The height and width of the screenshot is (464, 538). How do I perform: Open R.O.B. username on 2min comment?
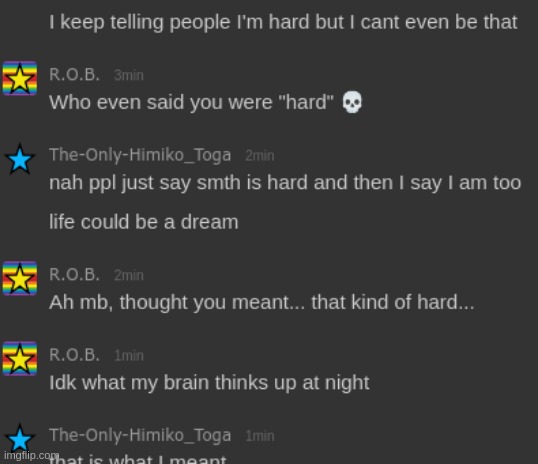[74, 275]
